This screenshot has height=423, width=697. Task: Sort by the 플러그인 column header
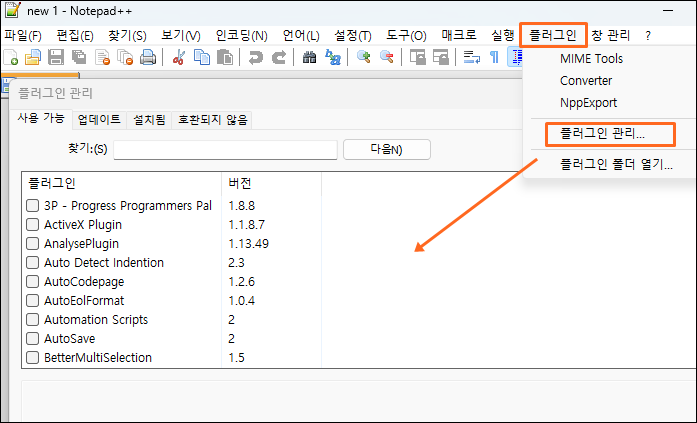pos(122,183)
